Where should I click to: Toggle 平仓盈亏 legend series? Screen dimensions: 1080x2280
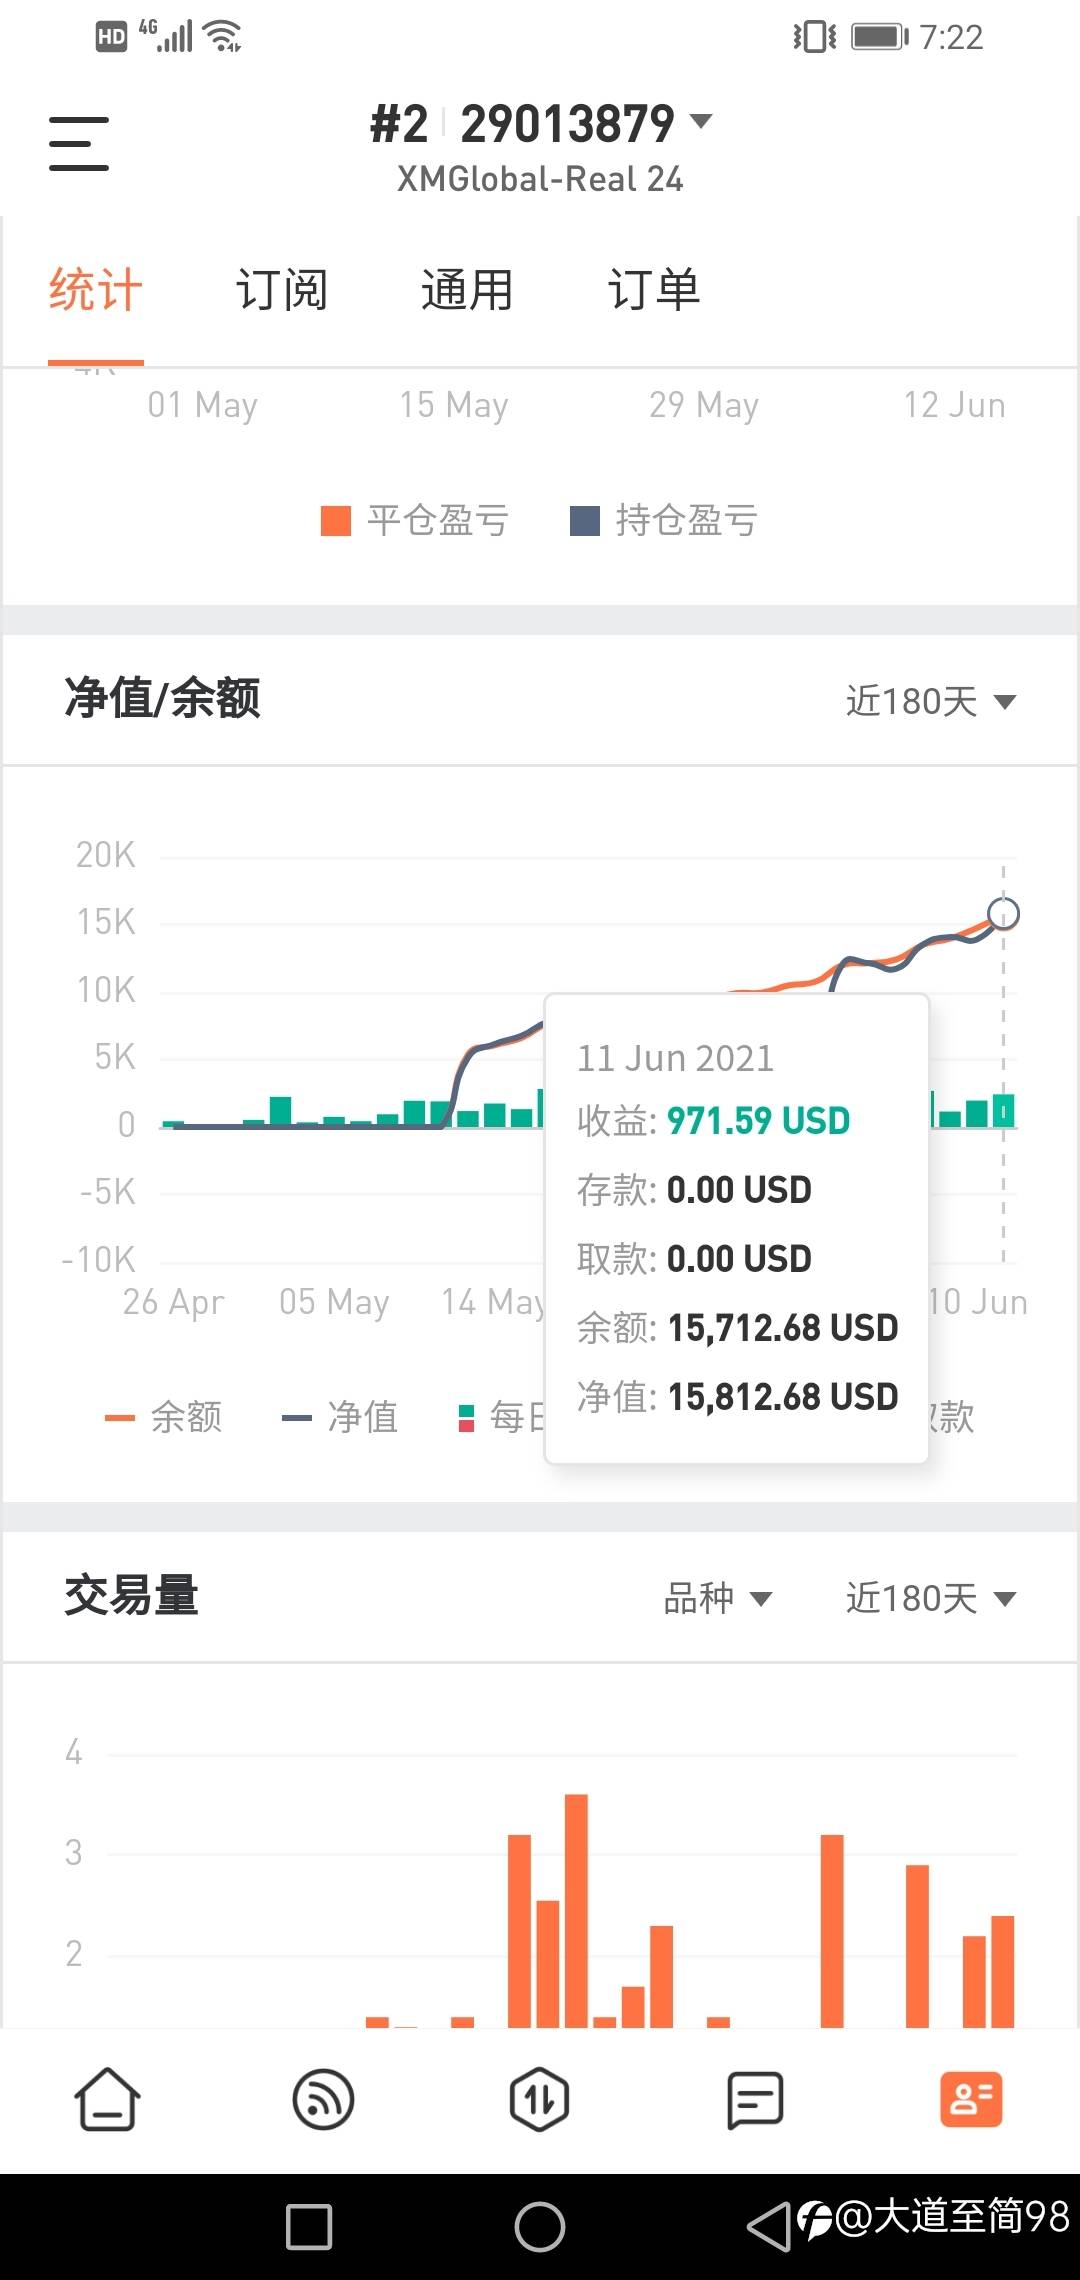click(x=415, y=520)
